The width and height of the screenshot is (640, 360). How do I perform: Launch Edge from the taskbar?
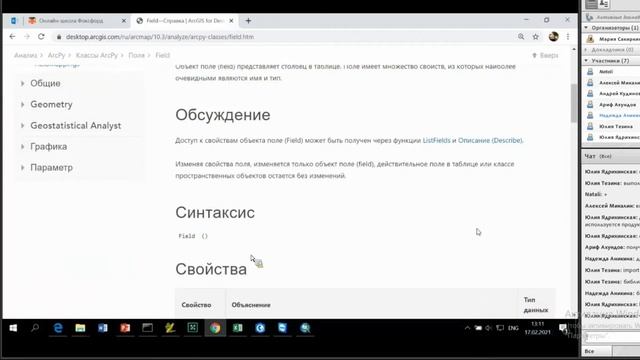(x=58, y=328)
